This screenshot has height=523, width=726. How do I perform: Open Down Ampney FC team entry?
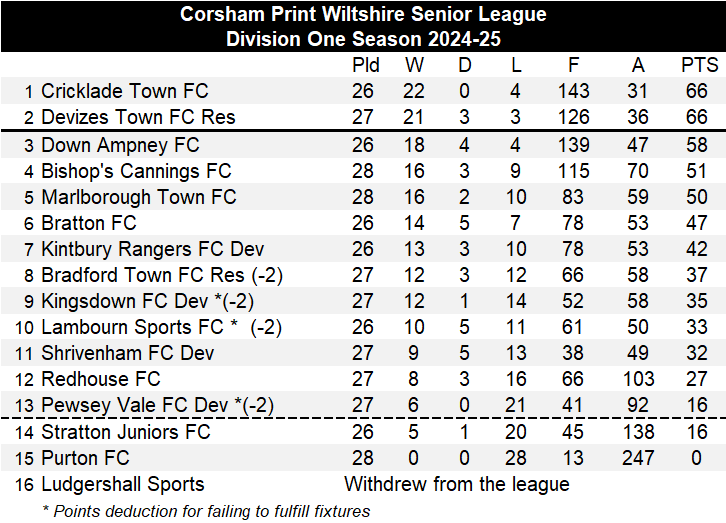(x=120, y=145)
